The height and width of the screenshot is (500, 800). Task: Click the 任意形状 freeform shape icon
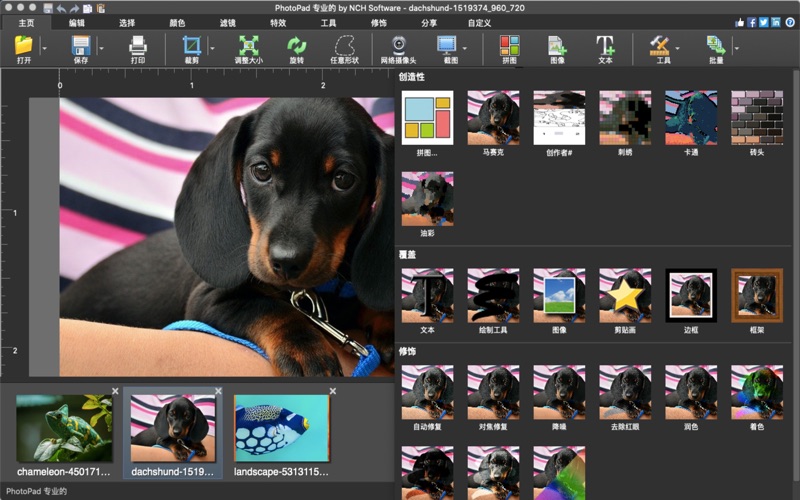pos(344,46)
